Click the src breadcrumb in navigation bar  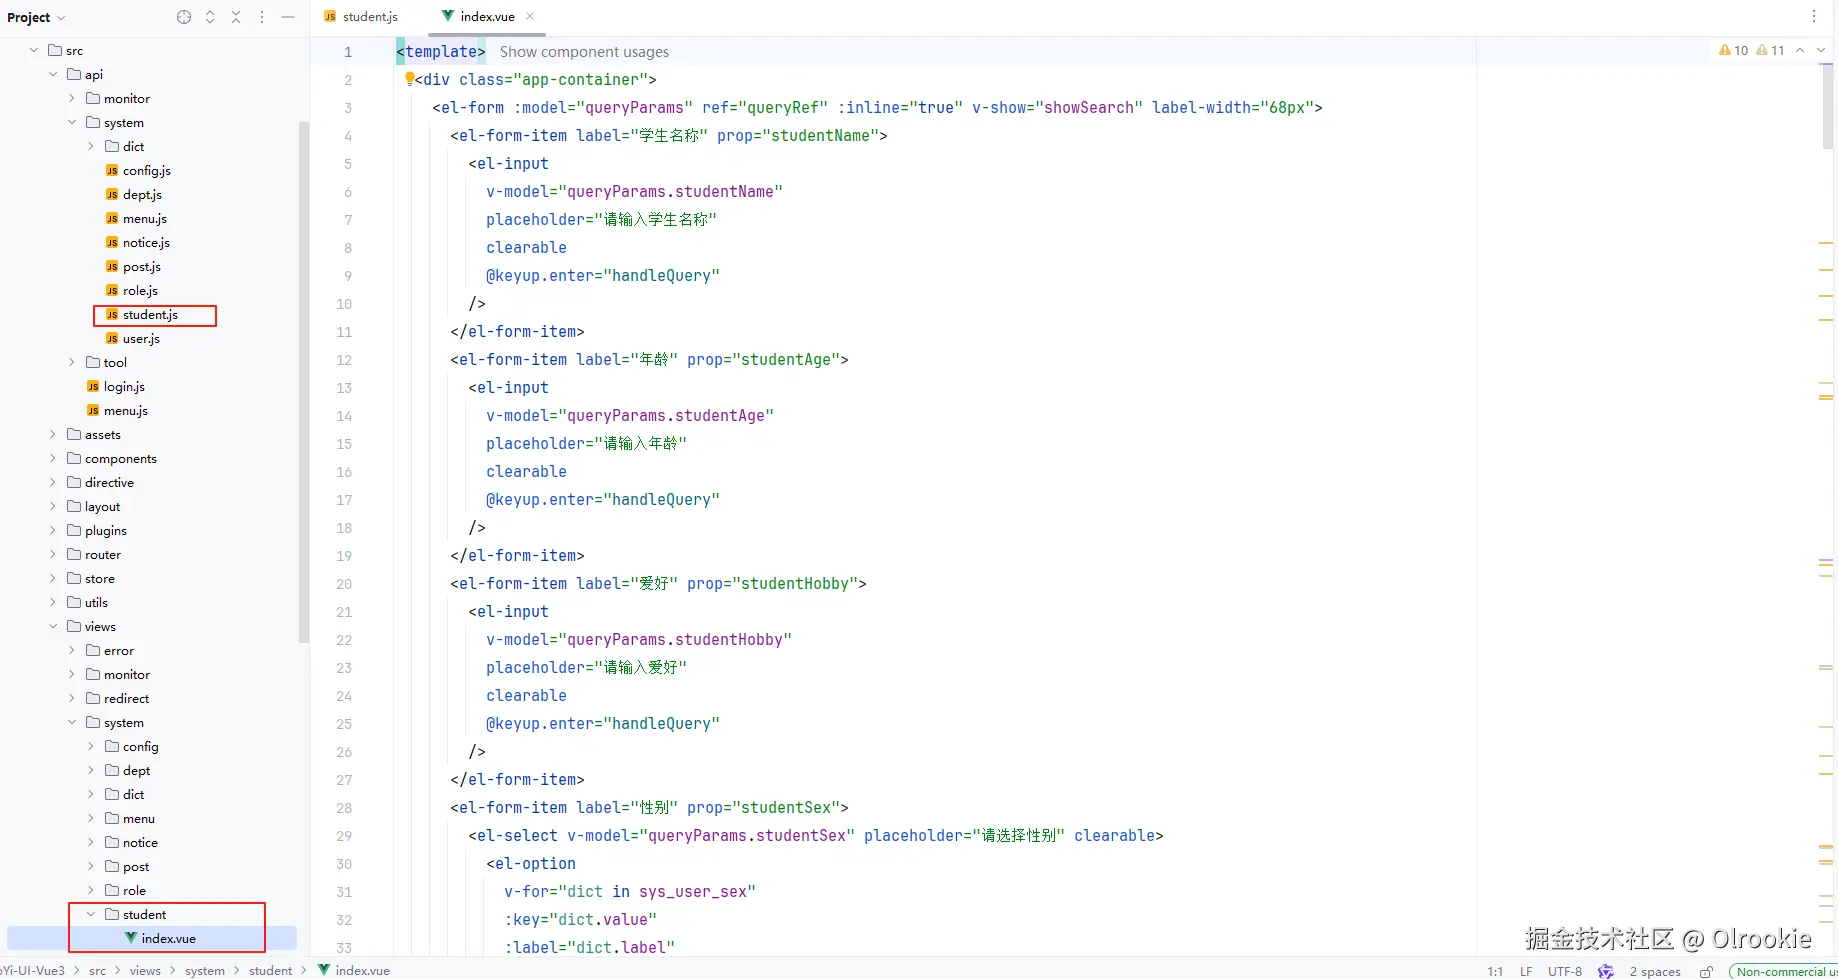point(97,970)
